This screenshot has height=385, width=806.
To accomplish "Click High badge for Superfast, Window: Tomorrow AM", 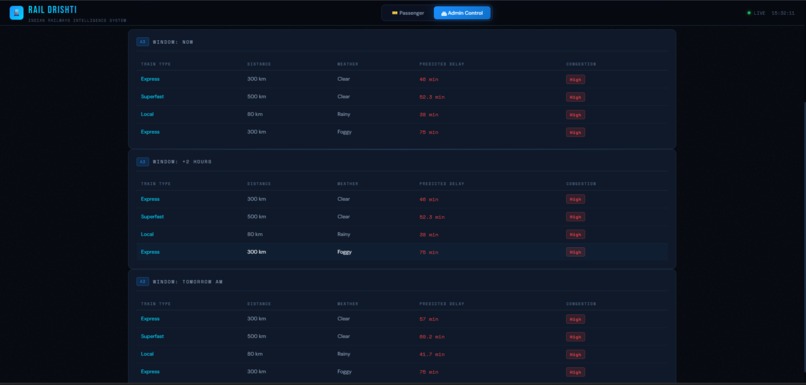I will coord(575,337).
